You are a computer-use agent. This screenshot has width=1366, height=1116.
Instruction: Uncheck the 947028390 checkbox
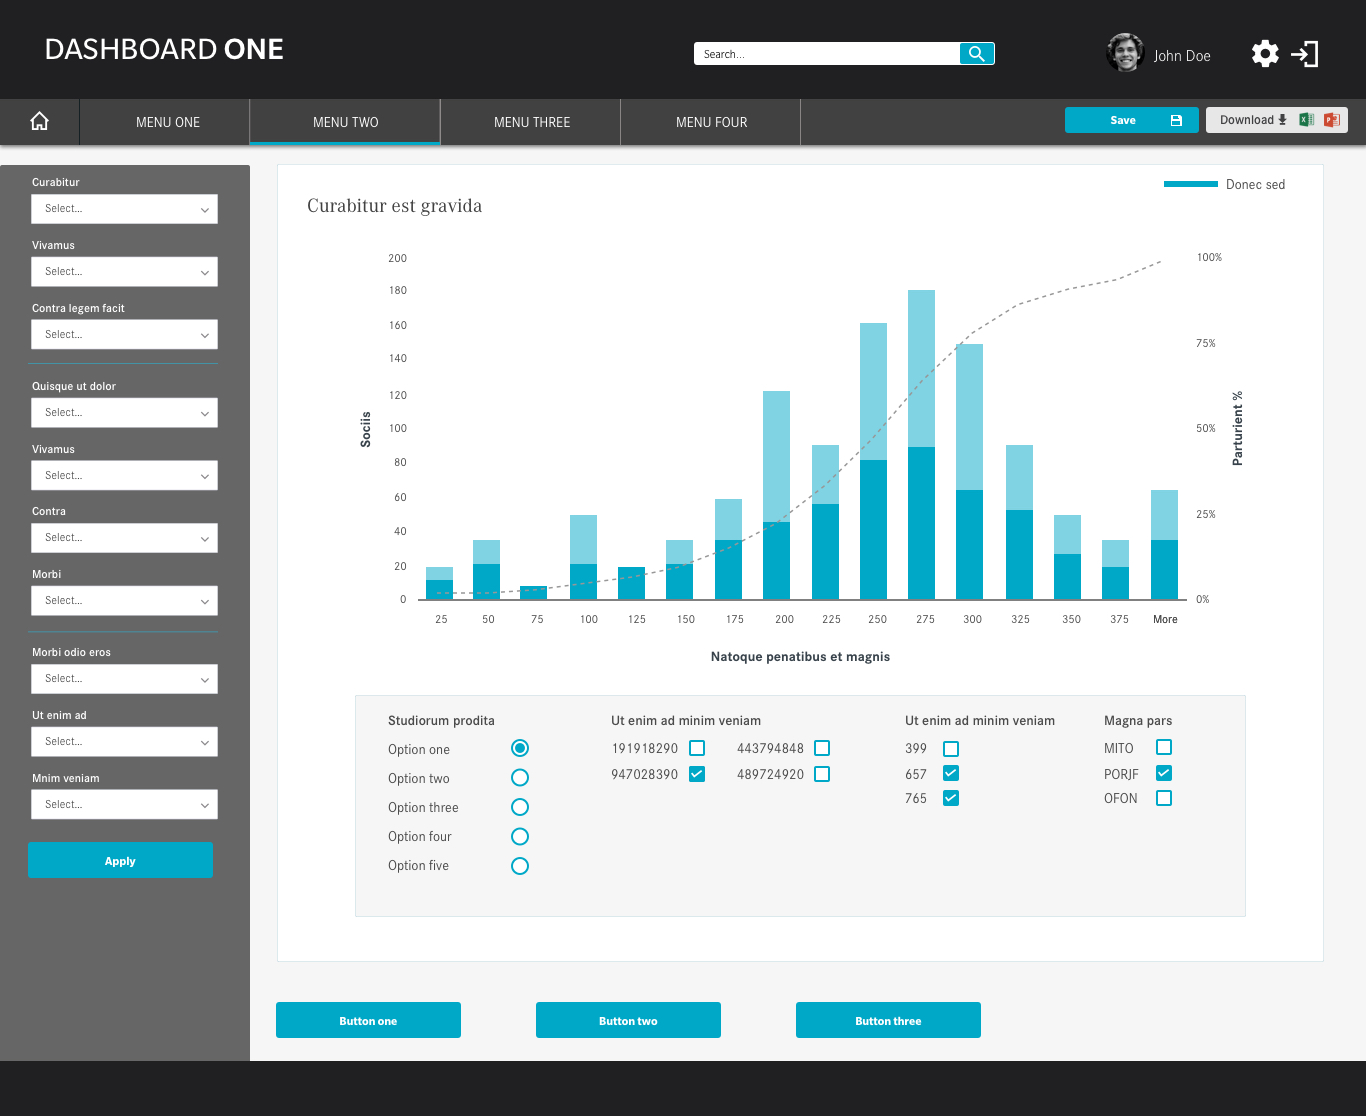point(697,774)
